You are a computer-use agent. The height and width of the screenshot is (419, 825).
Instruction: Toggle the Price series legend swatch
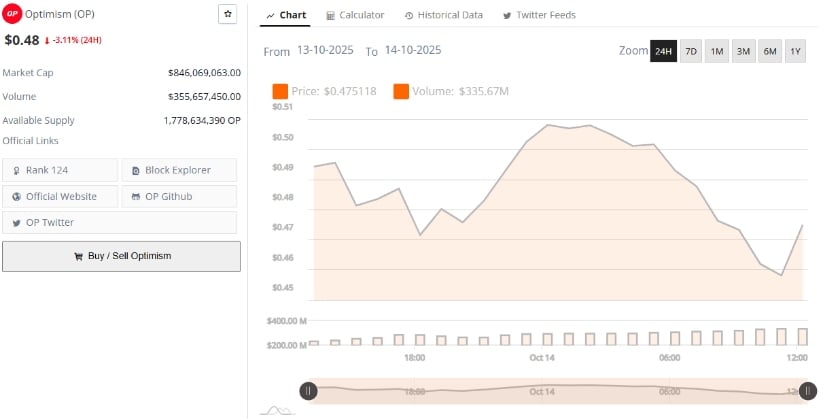pyautogui.click(x=280, y=92)
